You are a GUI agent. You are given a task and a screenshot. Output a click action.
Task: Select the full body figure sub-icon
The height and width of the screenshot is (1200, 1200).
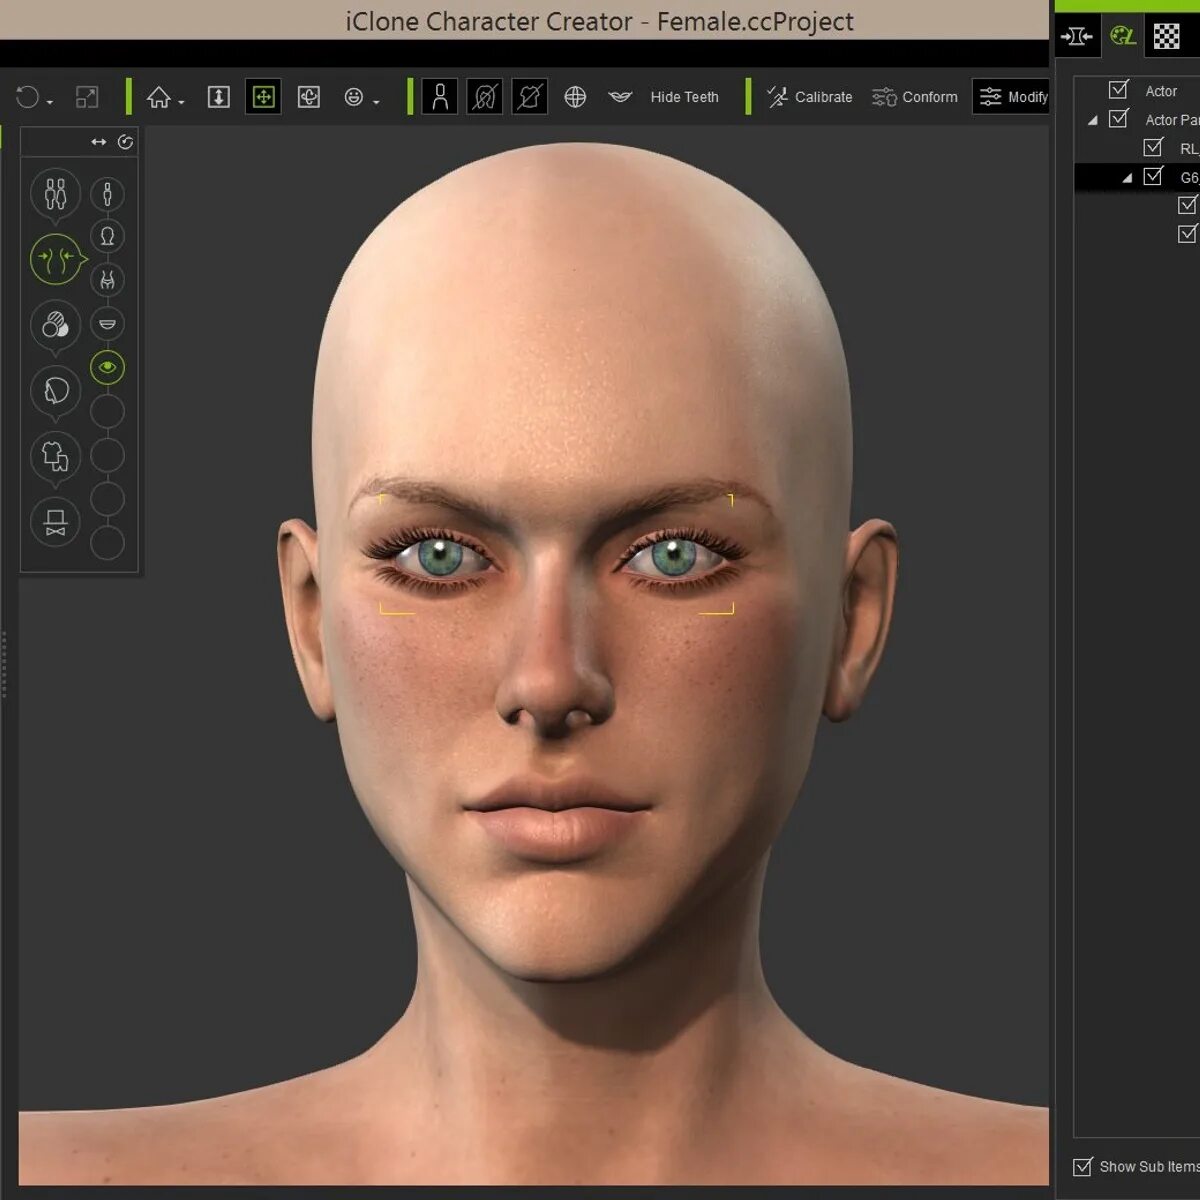point(107,193)
